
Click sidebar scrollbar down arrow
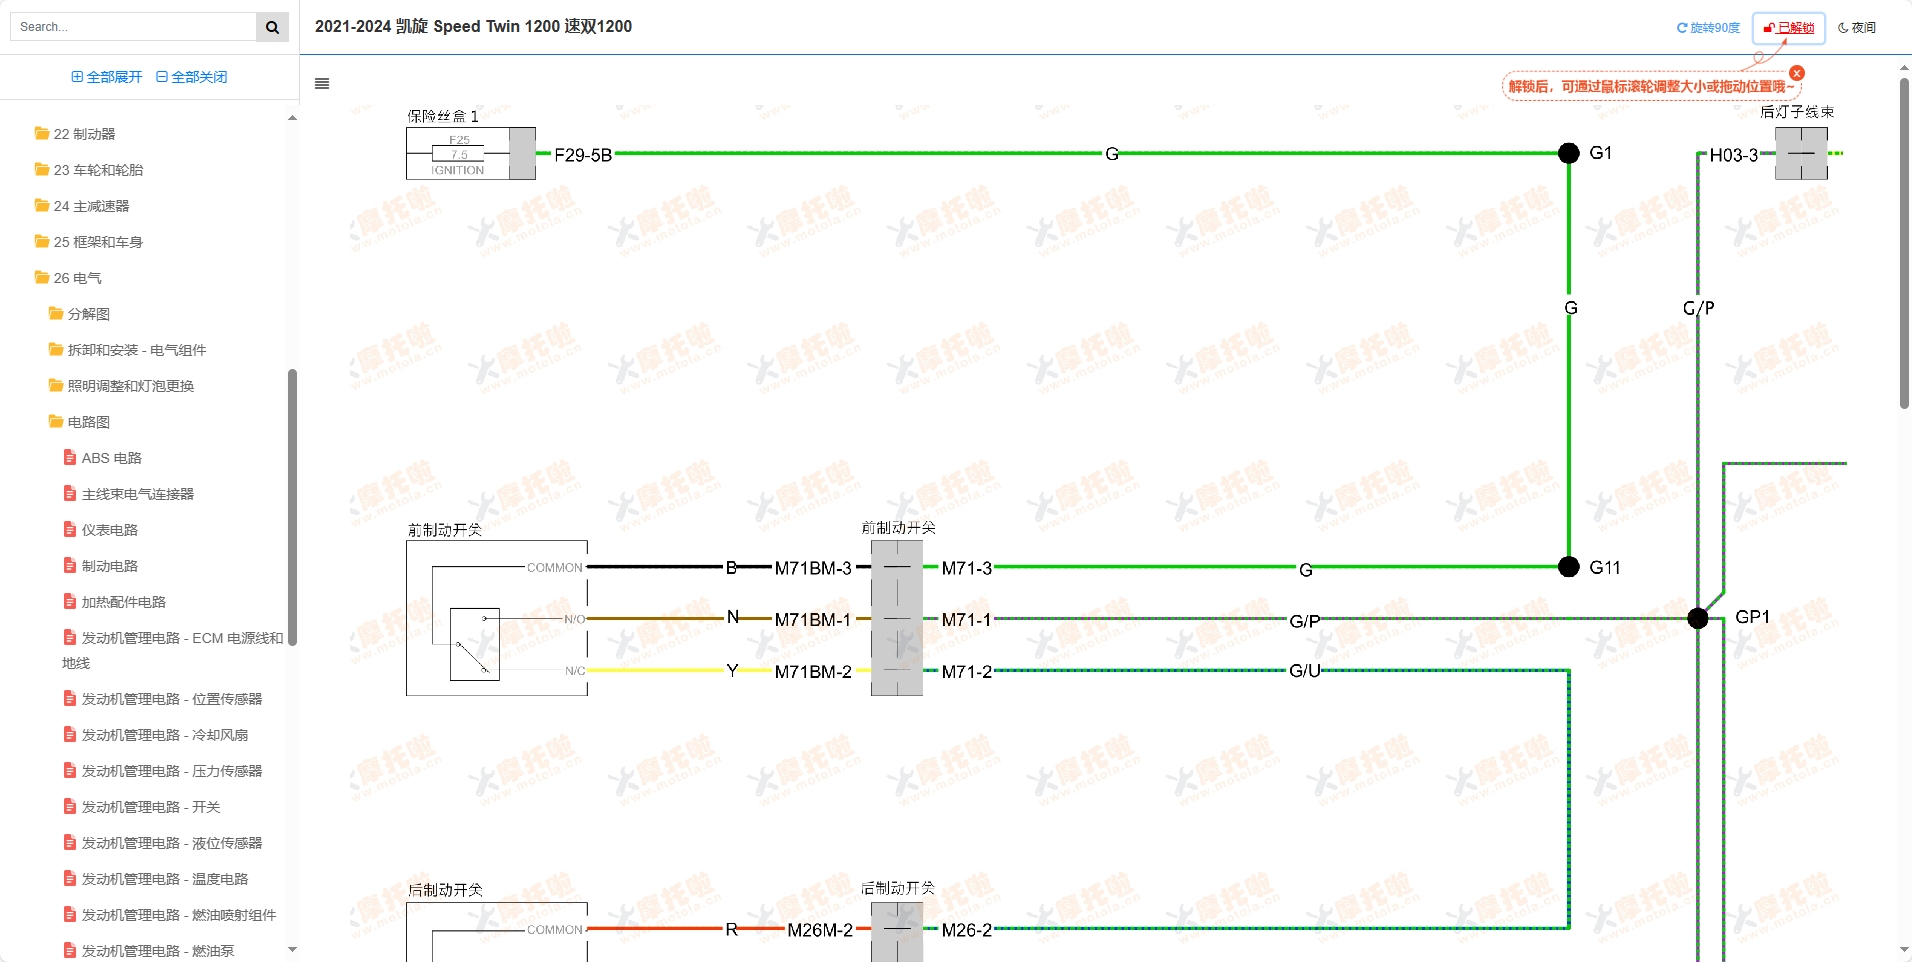[x=292, y=950]
